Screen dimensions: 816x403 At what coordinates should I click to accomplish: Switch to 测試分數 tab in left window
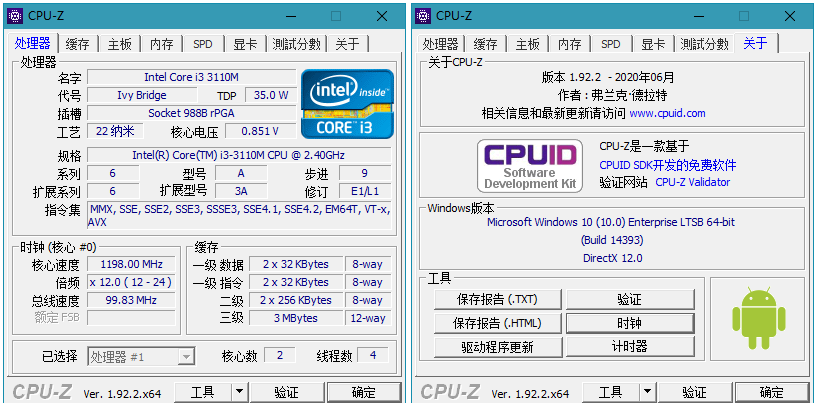(x=296, y=44)
